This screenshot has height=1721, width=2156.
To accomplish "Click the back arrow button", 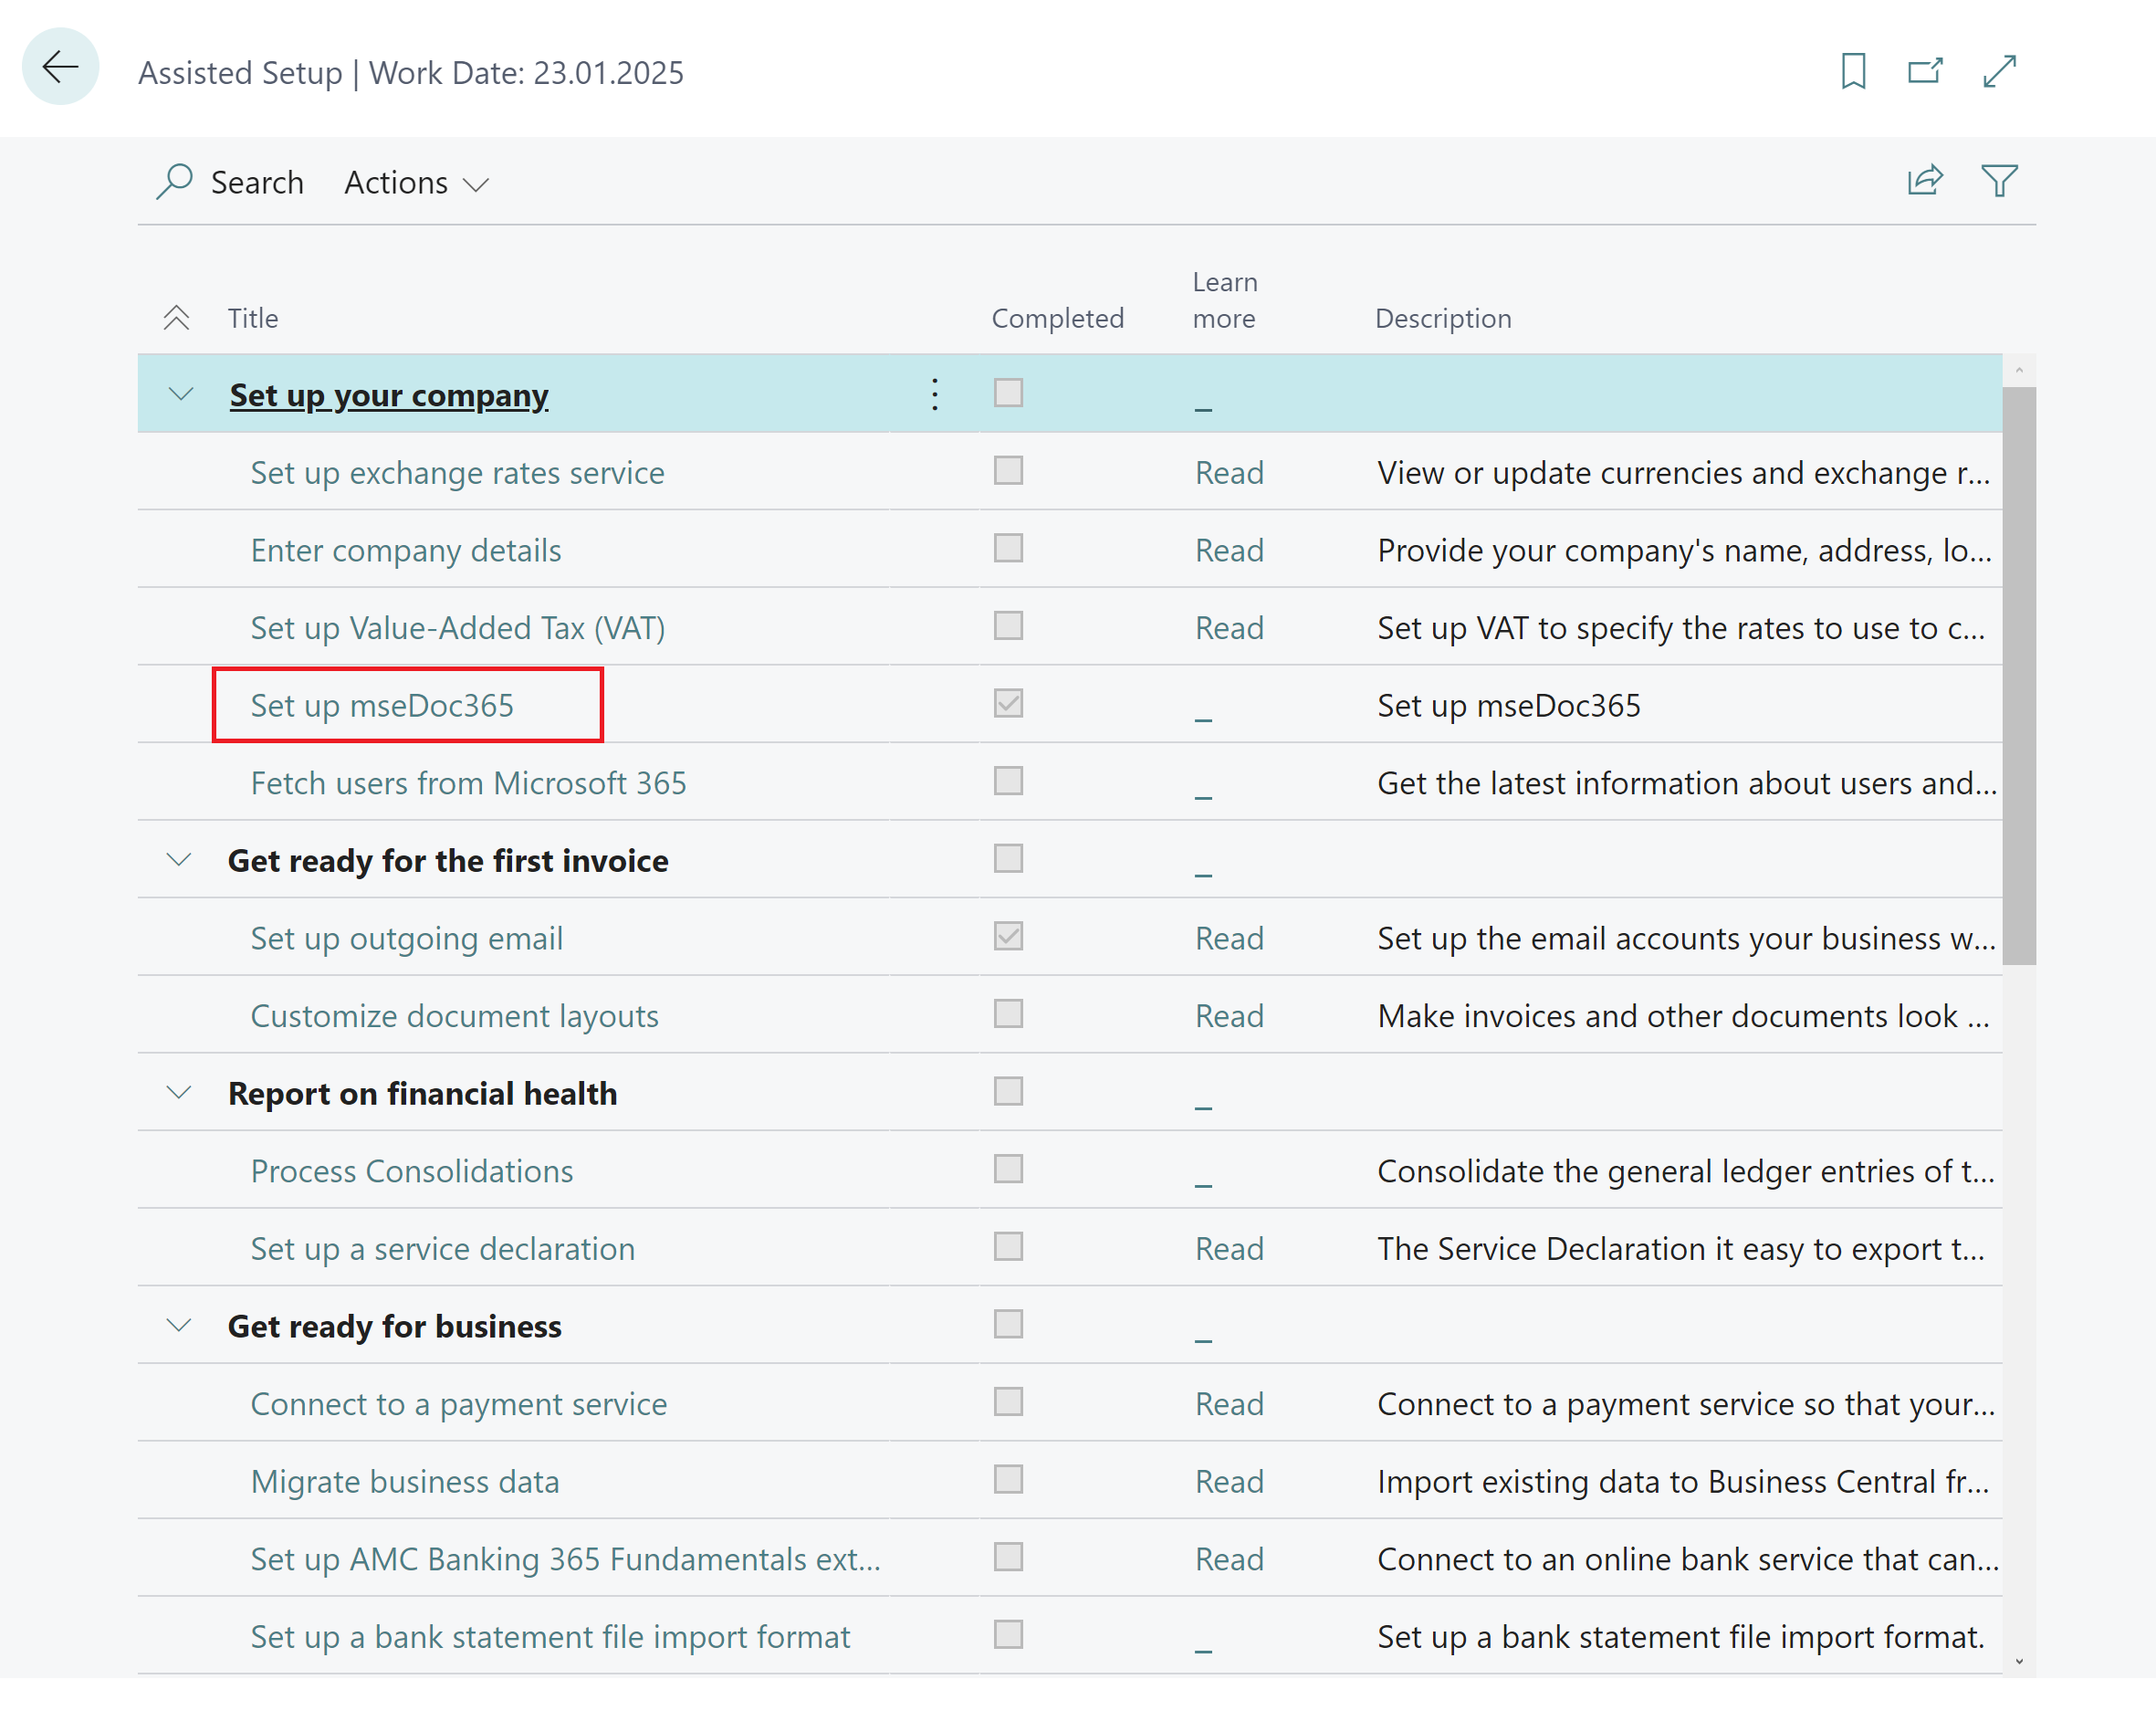I will click(60, 67).
